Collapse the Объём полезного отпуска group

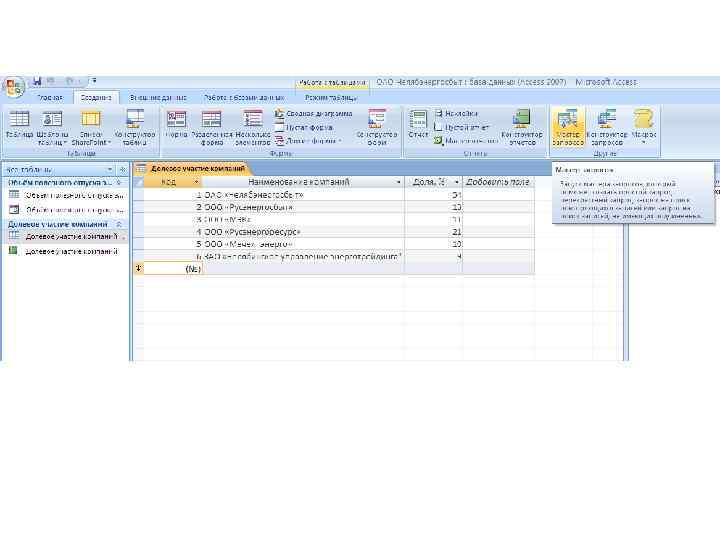click(x=119, y=182)
